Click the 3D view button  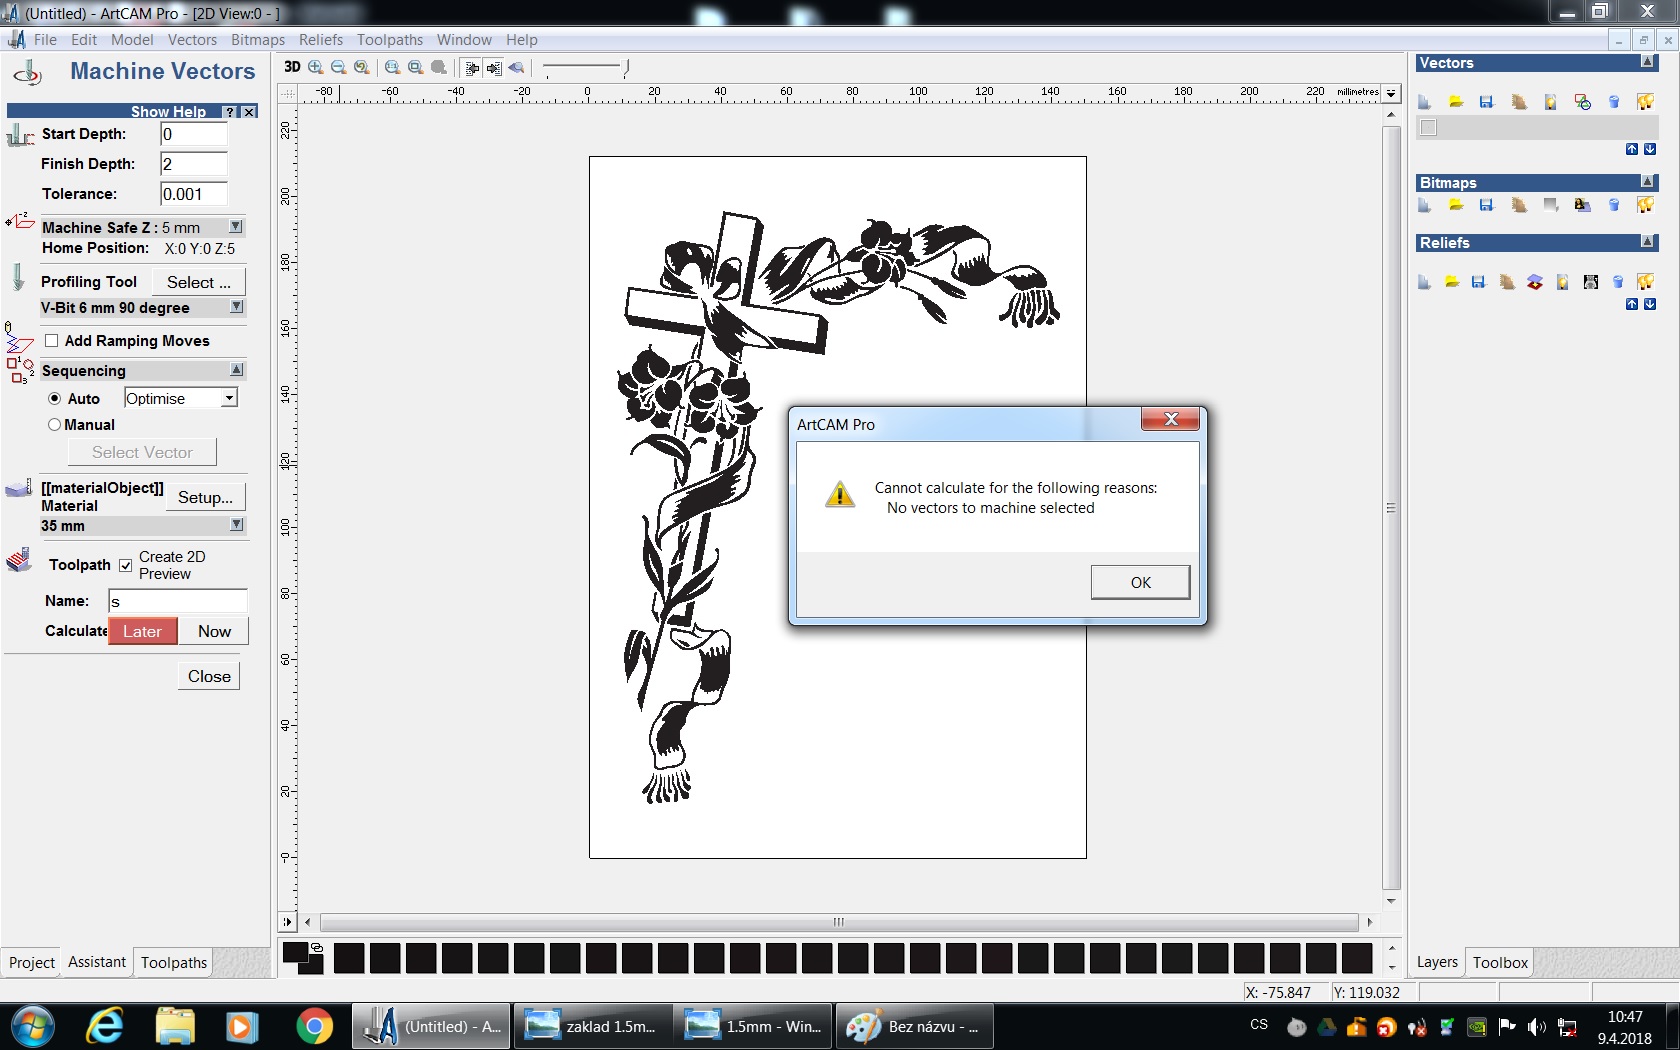click(292, 67)
